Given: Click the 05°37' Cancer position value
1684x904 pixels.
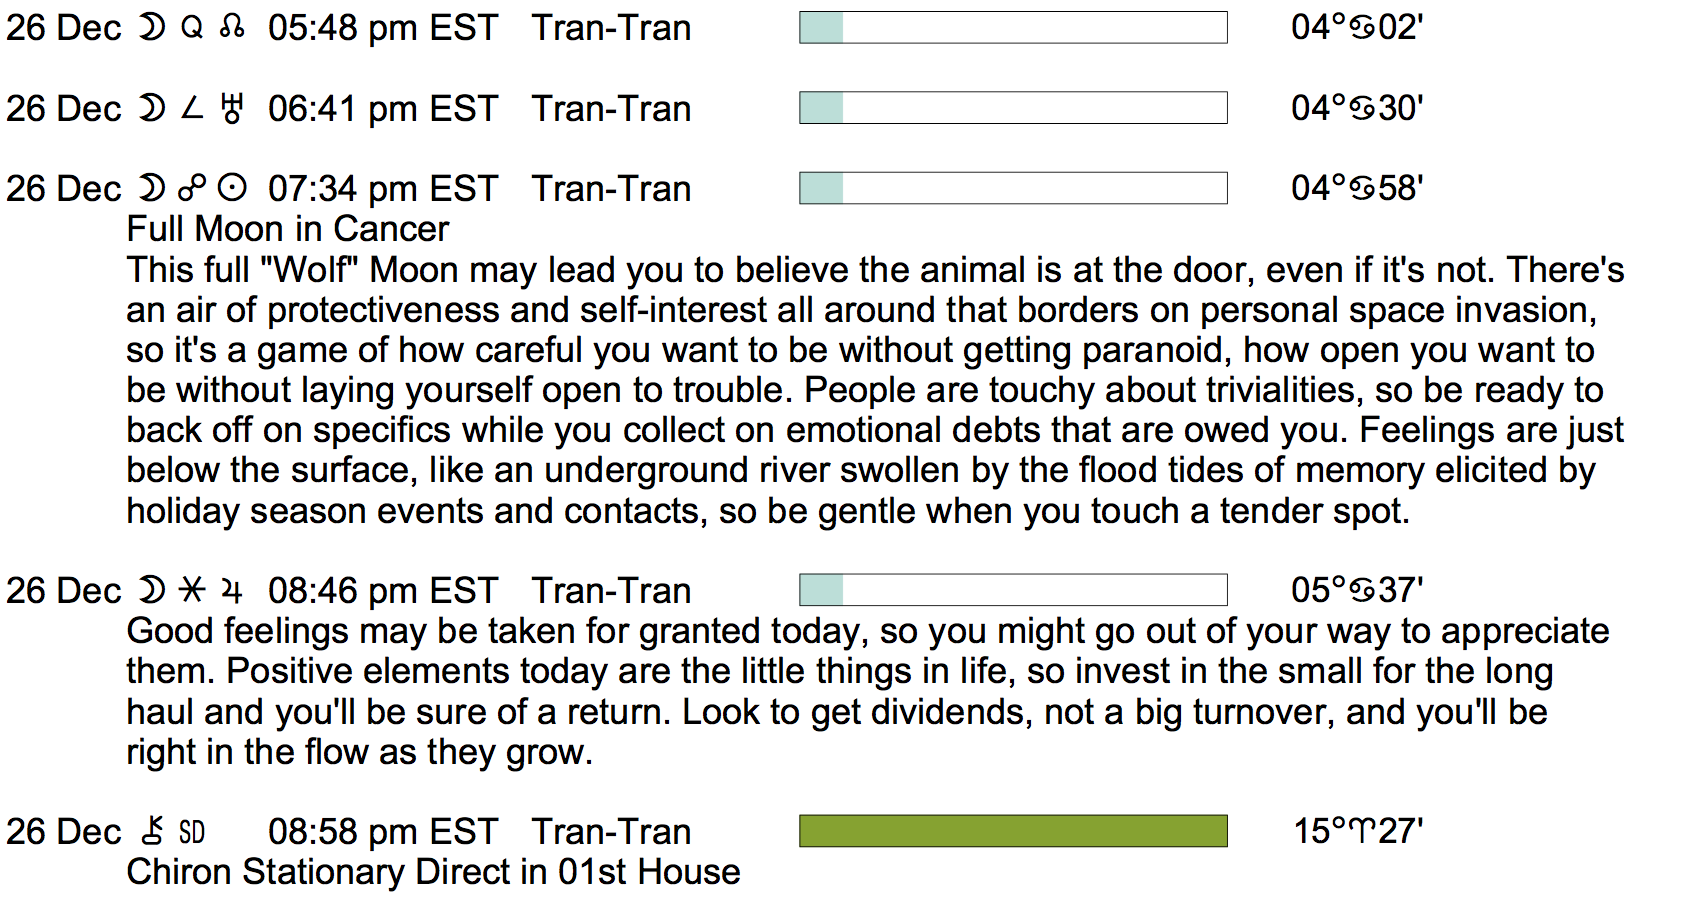Looking at the screenshot, I should tap(1357, 590).
